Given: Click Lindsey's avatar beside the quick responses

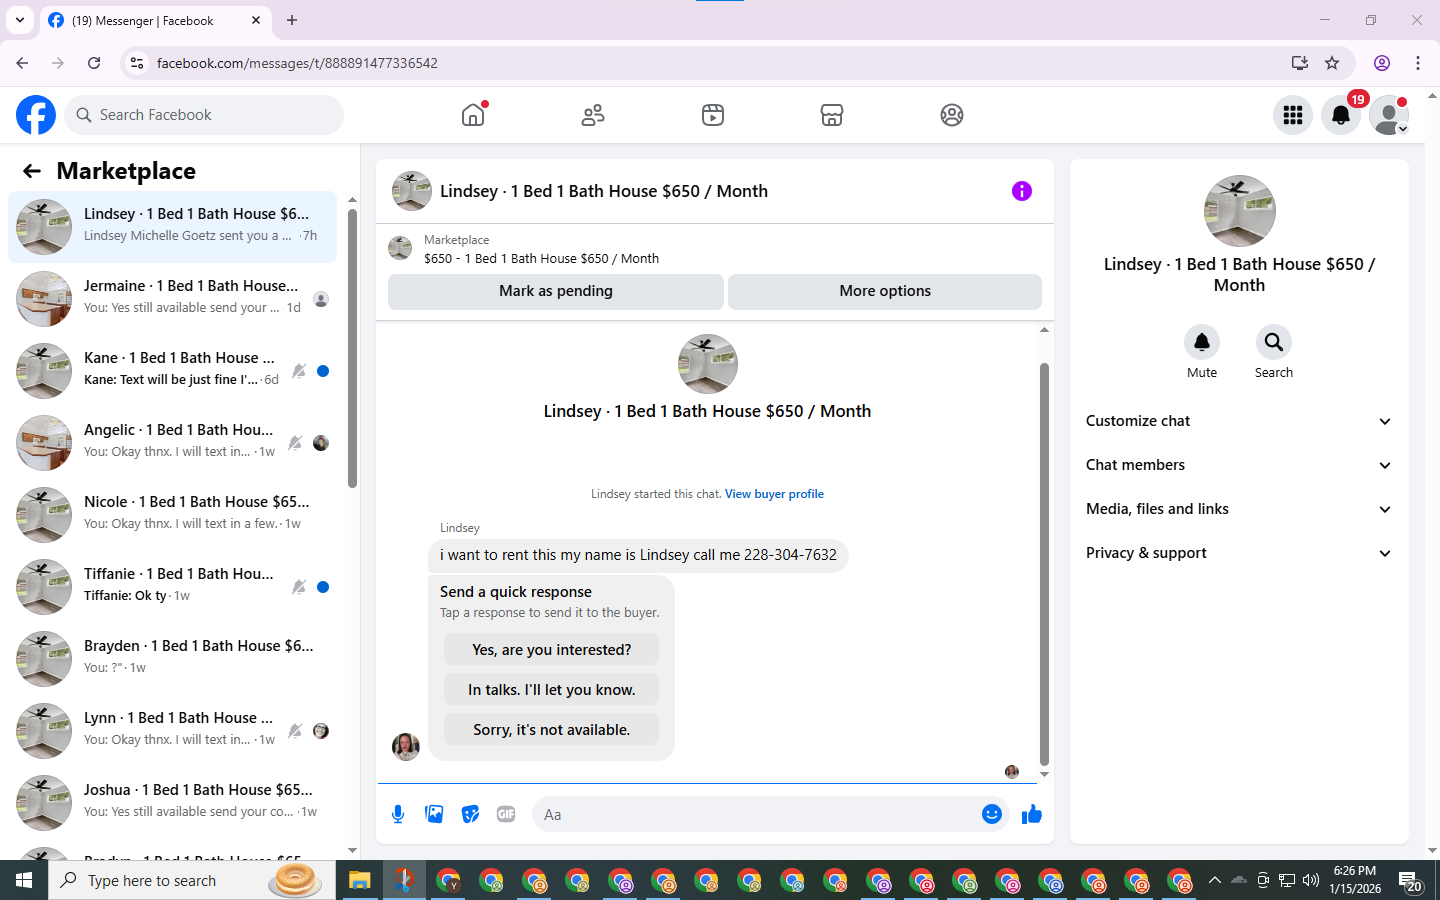Looking at the screenshot, I should pos(406,746).
